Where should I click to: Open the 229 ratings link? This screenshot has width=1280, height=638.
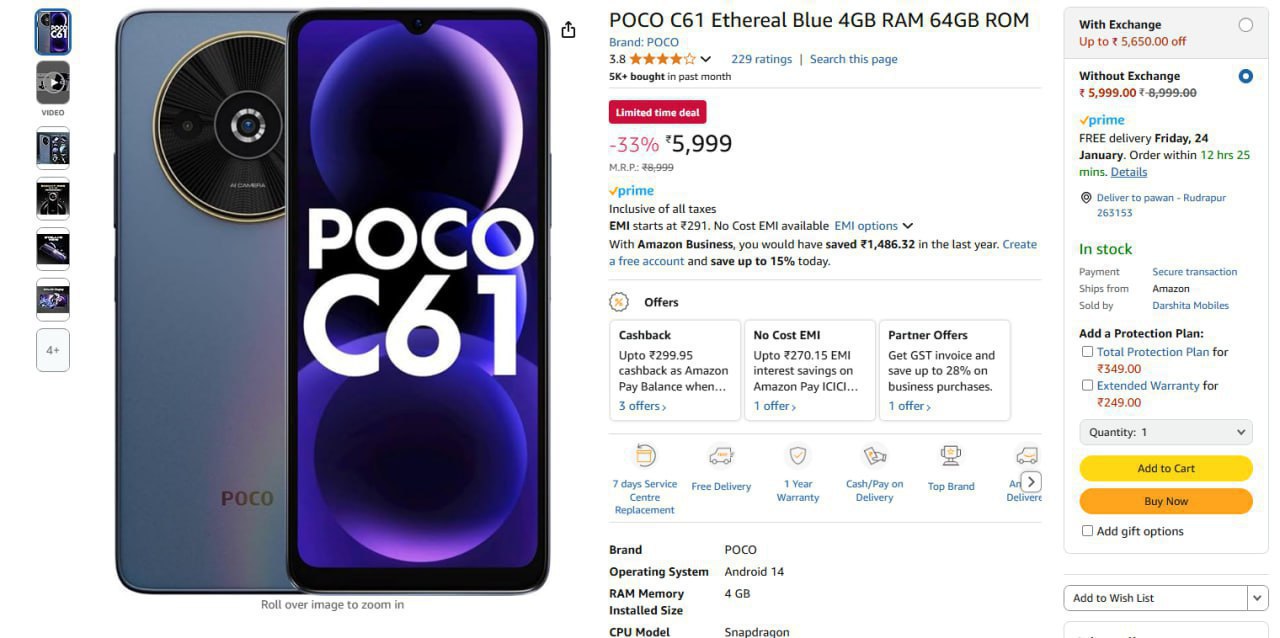coord(761,59)
